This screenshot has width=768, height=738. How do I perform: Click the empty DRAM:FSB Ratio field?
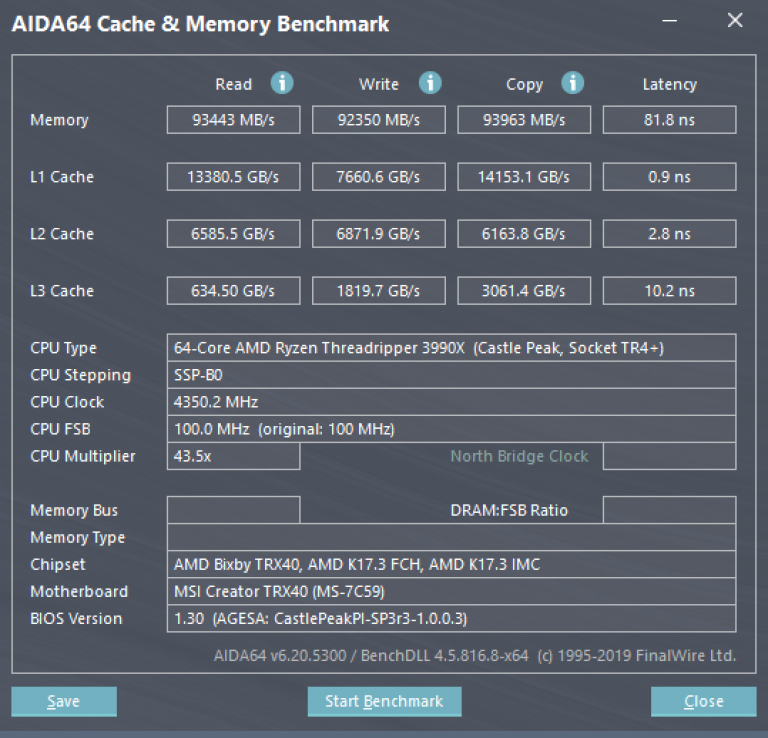point(670,510)
